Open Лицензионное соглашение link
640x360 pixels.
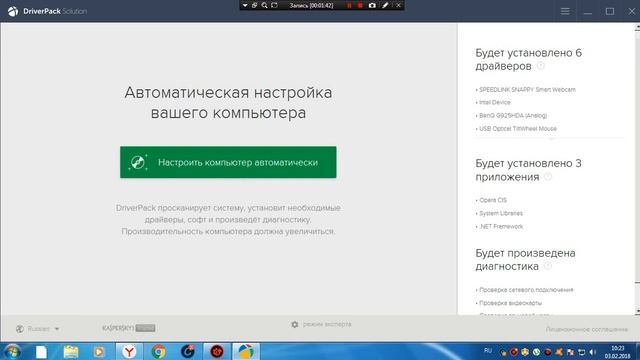(x=587, y=329)
